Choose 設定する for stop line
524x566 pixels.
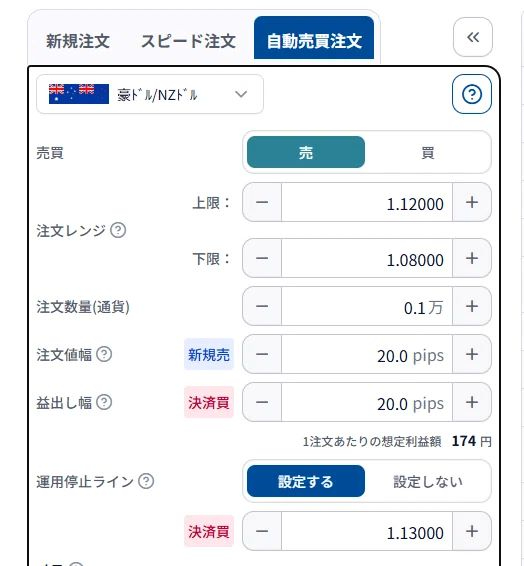click(x=306, y=481)
